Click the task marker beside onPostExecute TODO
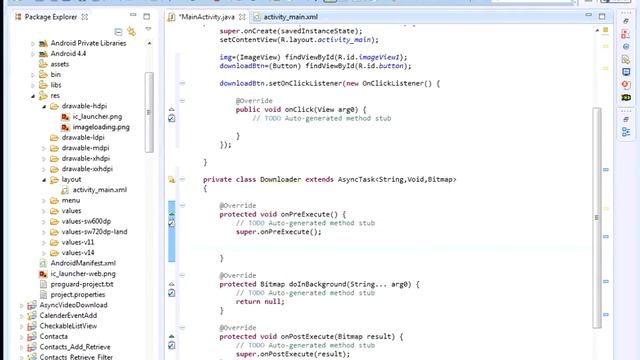Screen dimensions: 640x360 171,345
